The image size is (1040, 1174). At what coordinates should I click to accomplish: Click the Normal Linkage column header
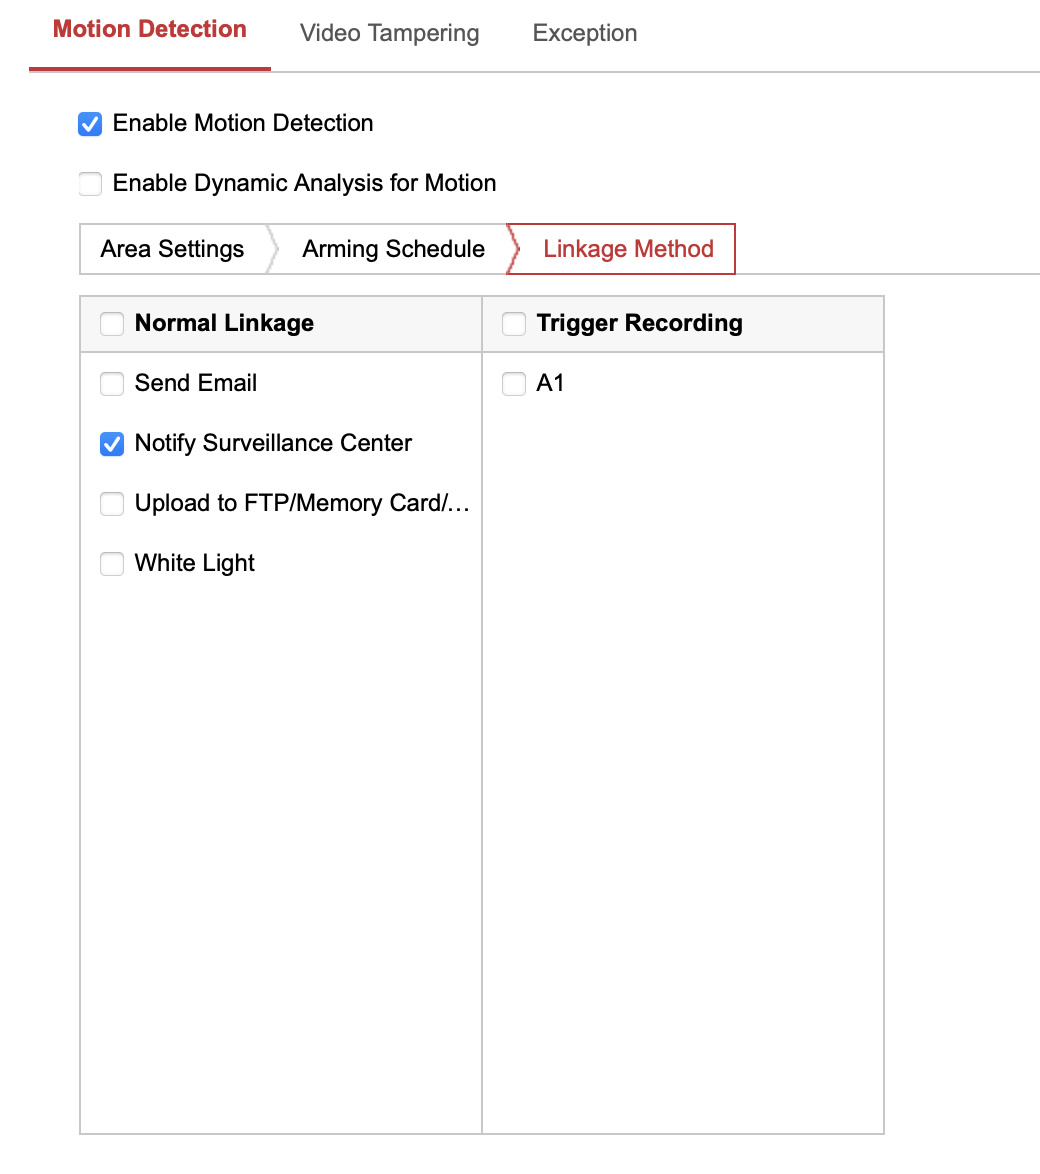point(225,323)
